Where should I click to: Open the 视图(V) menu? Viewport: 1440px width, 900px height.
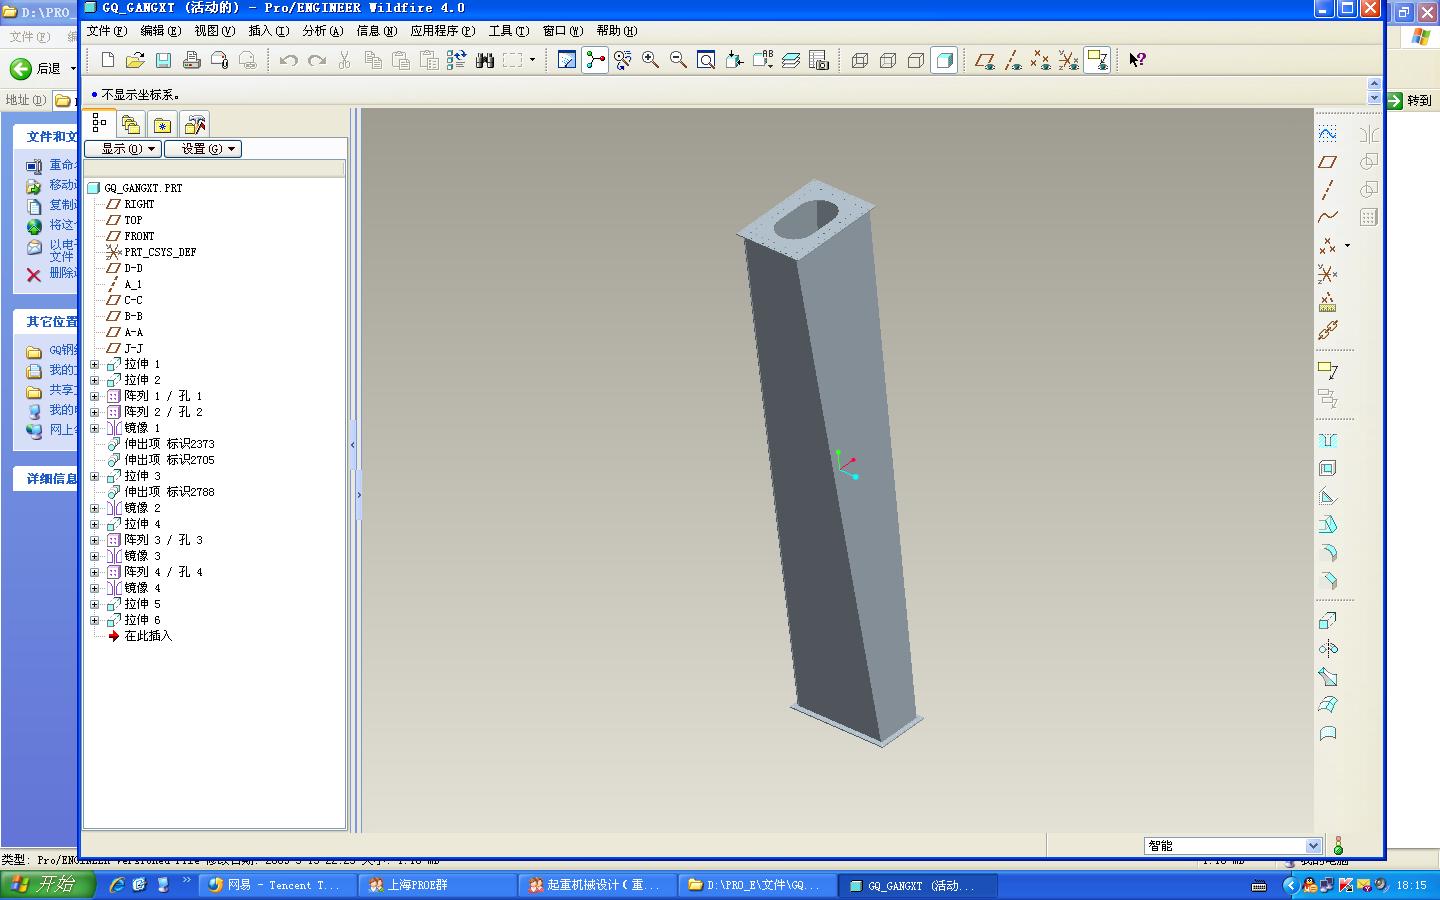[214, 31]
